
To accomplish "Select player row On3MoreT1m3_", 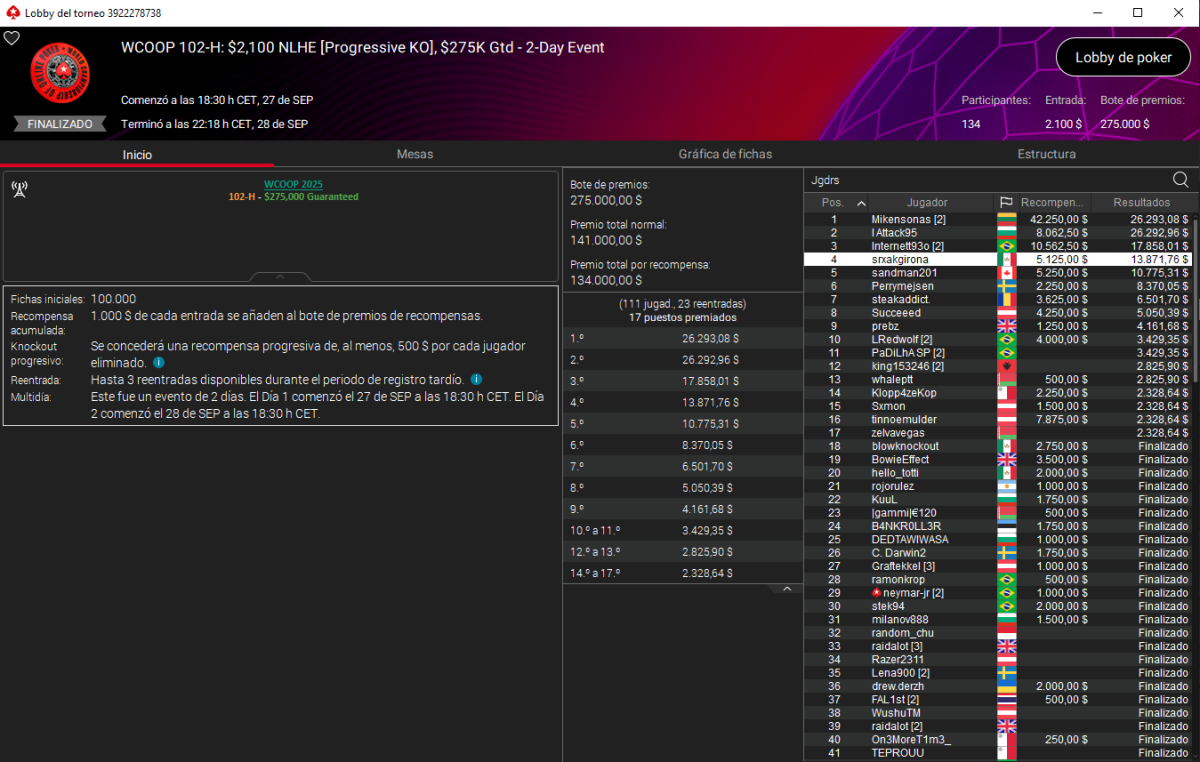I will pos(998,739).
